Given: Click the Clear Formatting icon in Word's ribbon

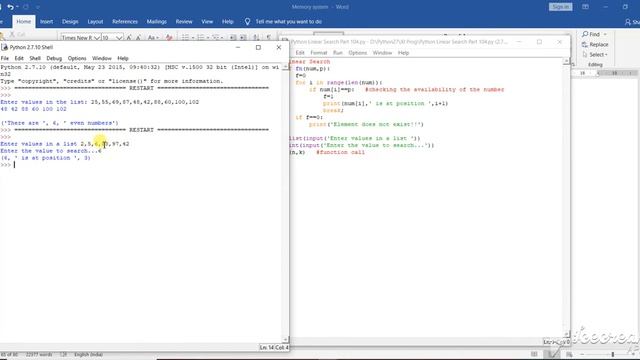Looking at the screenshot, I should coord(169,38).
